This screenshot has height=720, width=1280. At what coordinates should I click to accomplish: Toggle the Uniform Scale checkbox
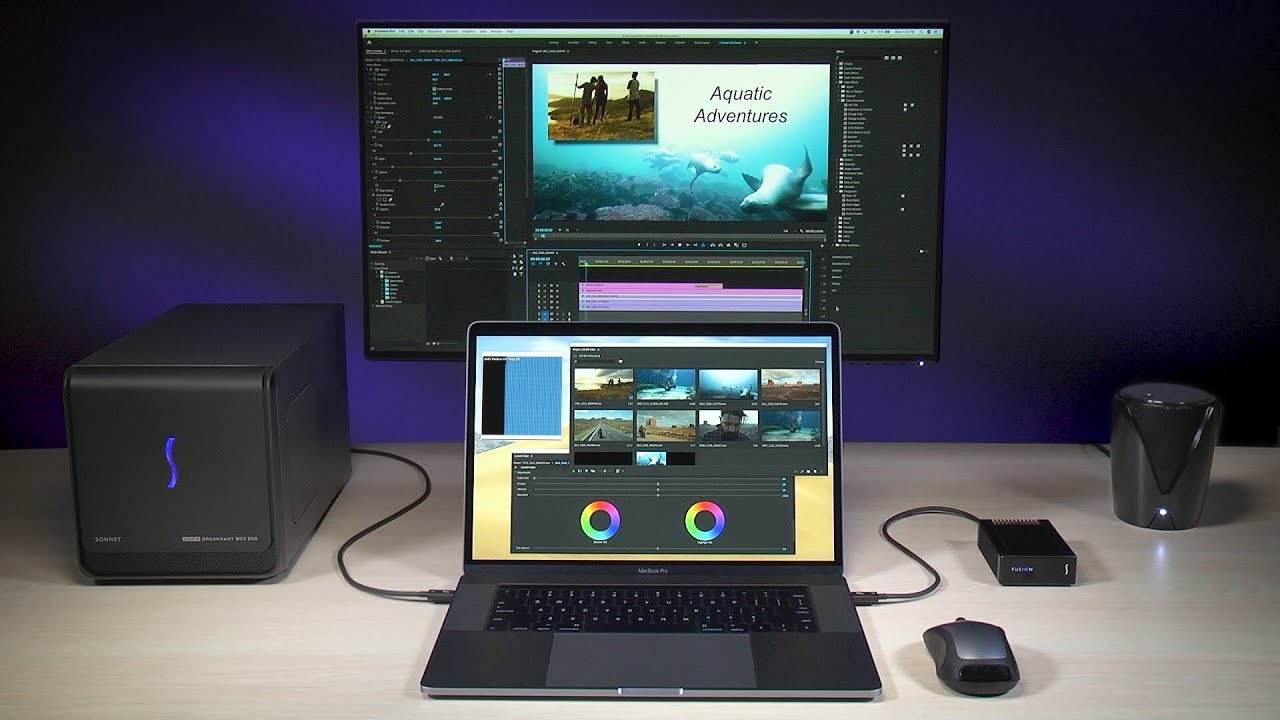point(435,89)
